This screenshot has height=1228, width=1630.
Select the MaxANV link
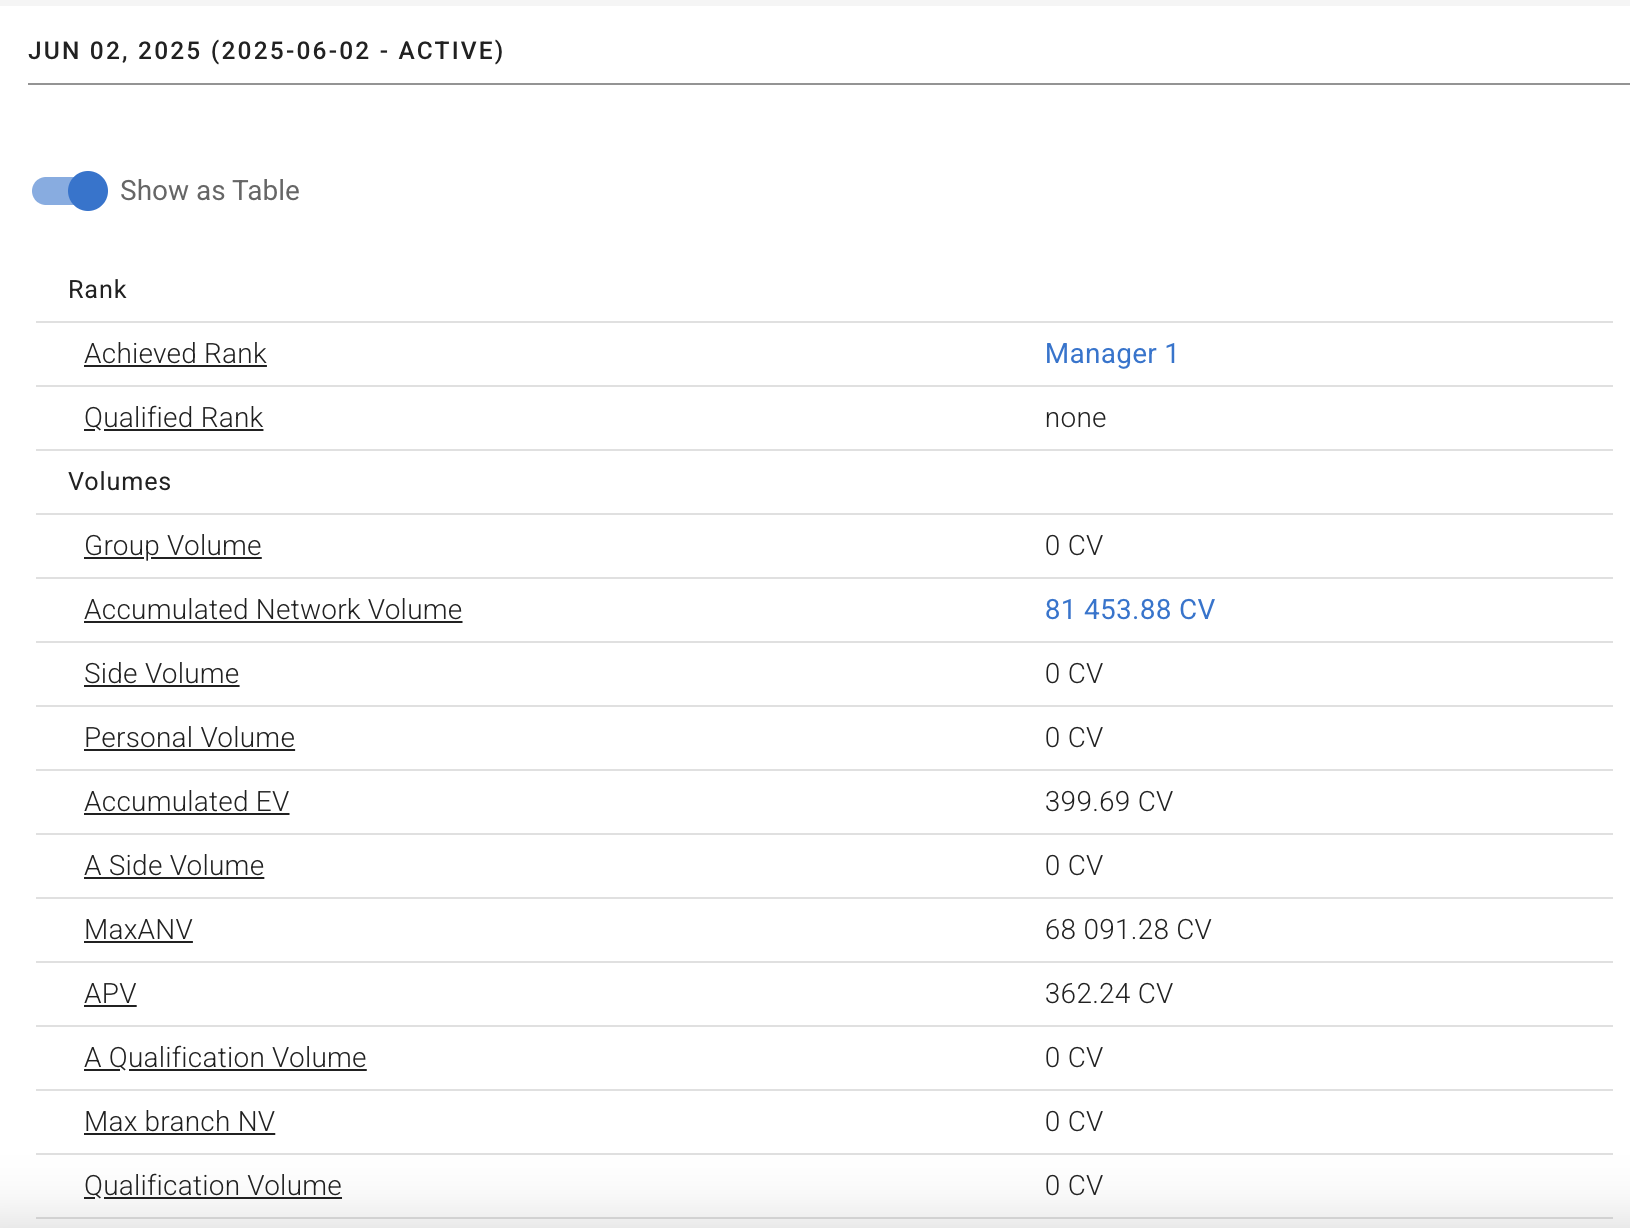pos(138,930)
